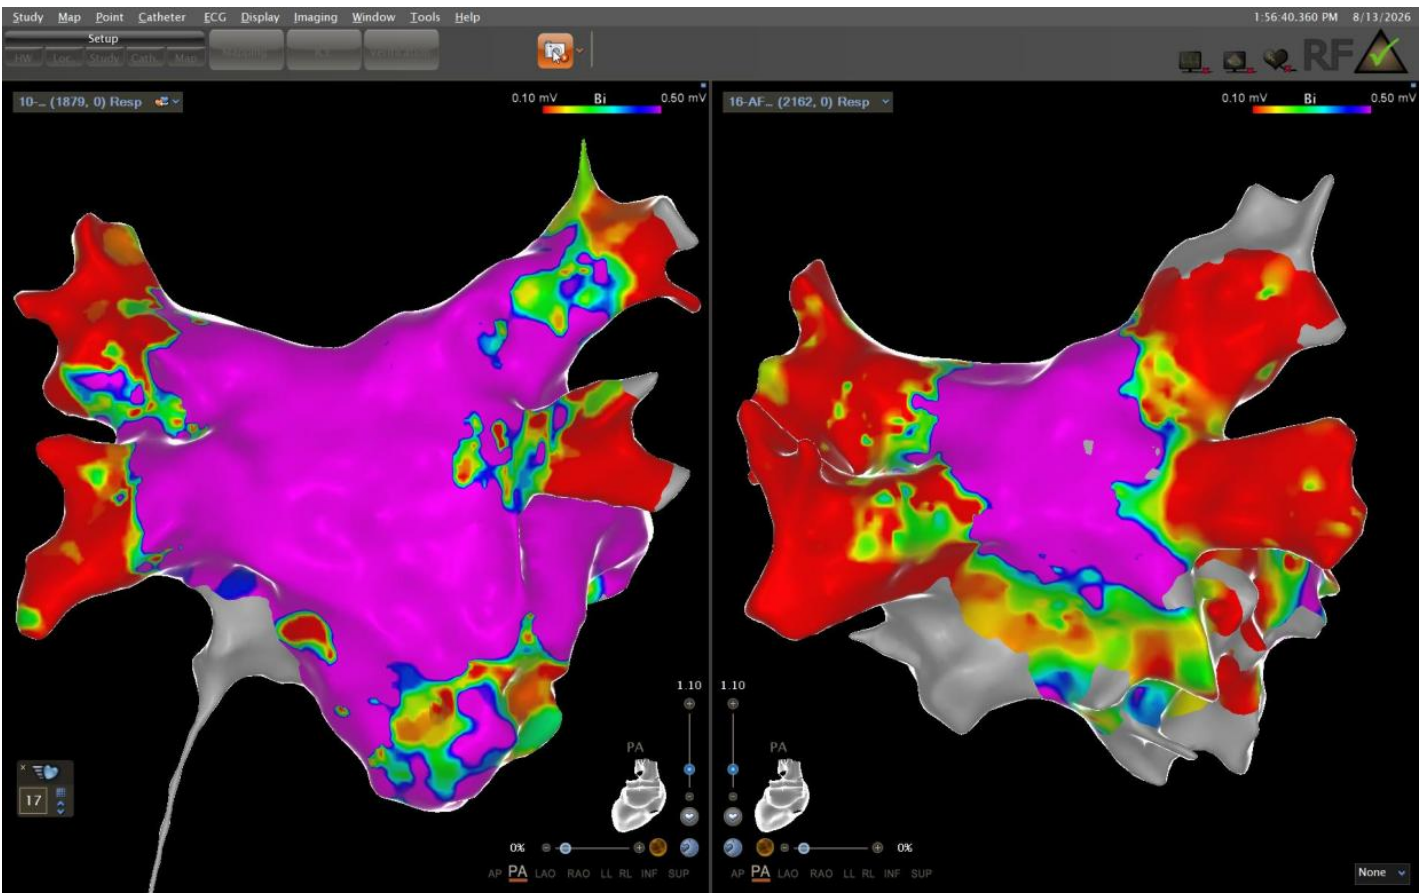Click the Setup button
The width and height of the screenshot is (1425, 896).
pos(103,38)
